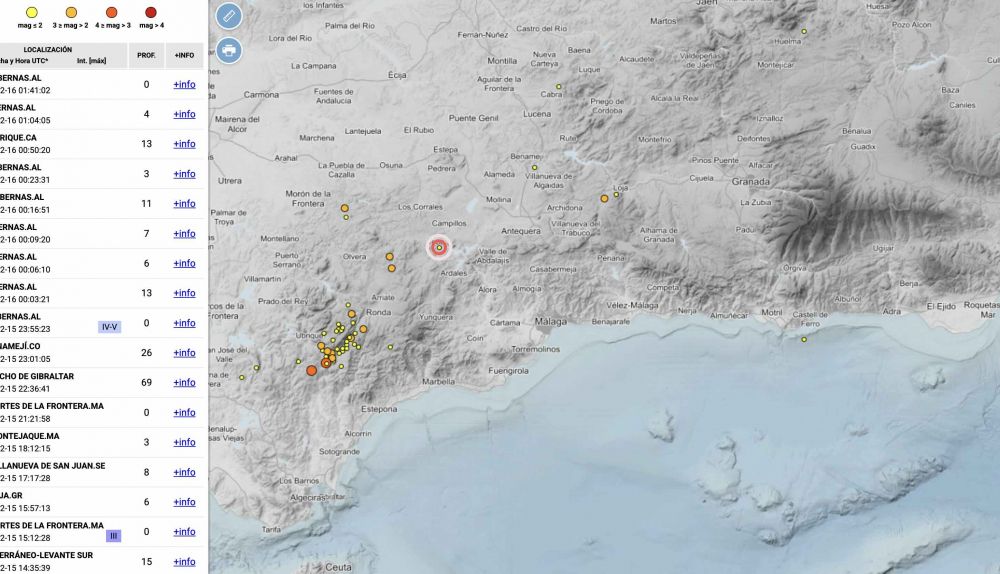Screen dimensions: 1000x574
Task: Click the dark red mag > 4 legend circle
Action: (x=151, y=11)
